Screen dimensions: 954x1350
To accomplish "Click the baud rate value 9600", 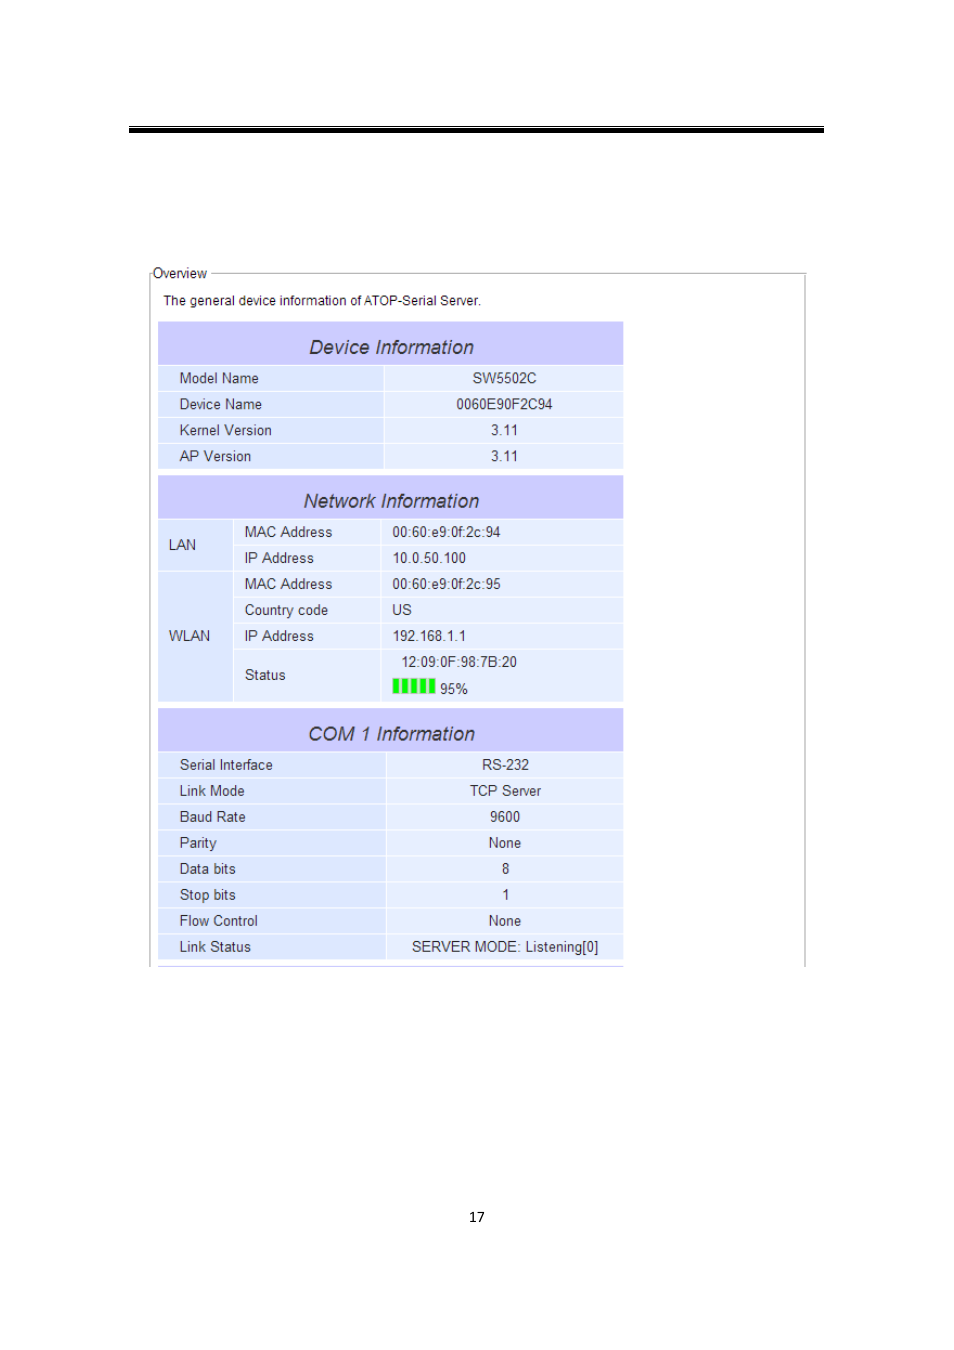I will [505, 817].
